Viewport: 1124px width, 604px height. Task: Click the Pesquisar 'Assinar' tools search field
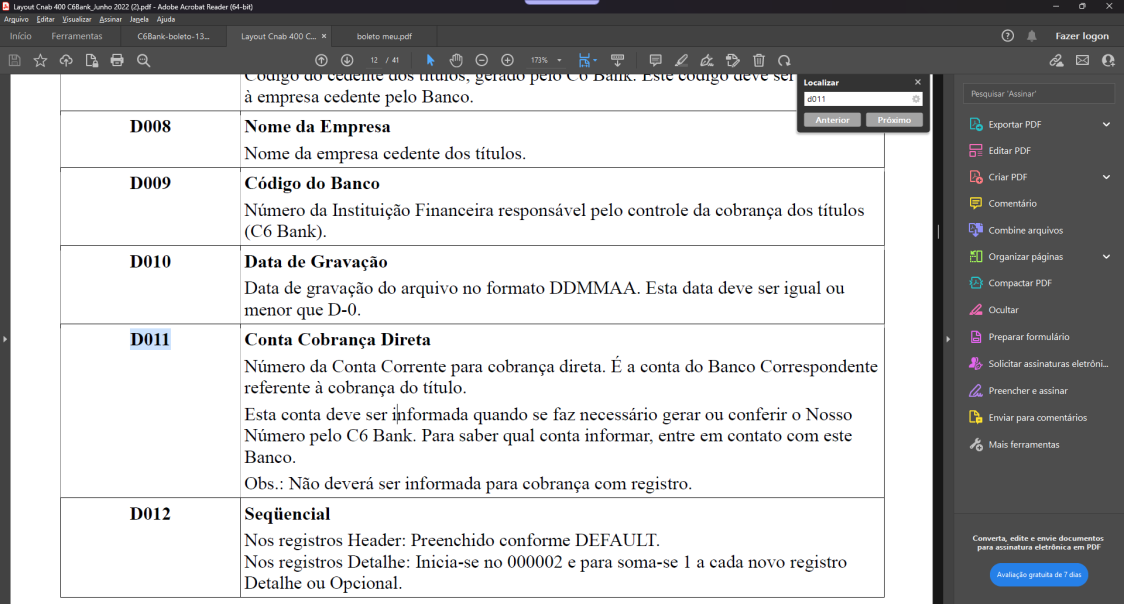point(1039,94)
